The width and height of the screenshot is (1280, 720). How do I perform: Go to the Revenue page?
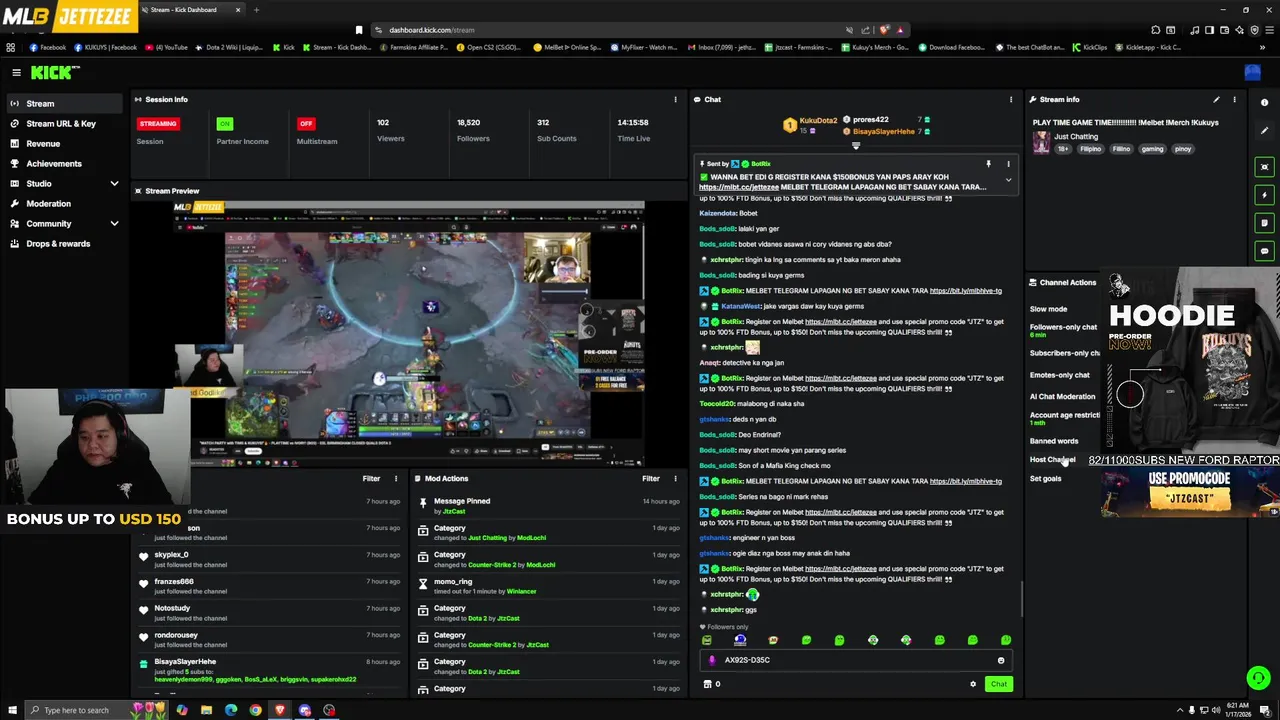(64, 144)
